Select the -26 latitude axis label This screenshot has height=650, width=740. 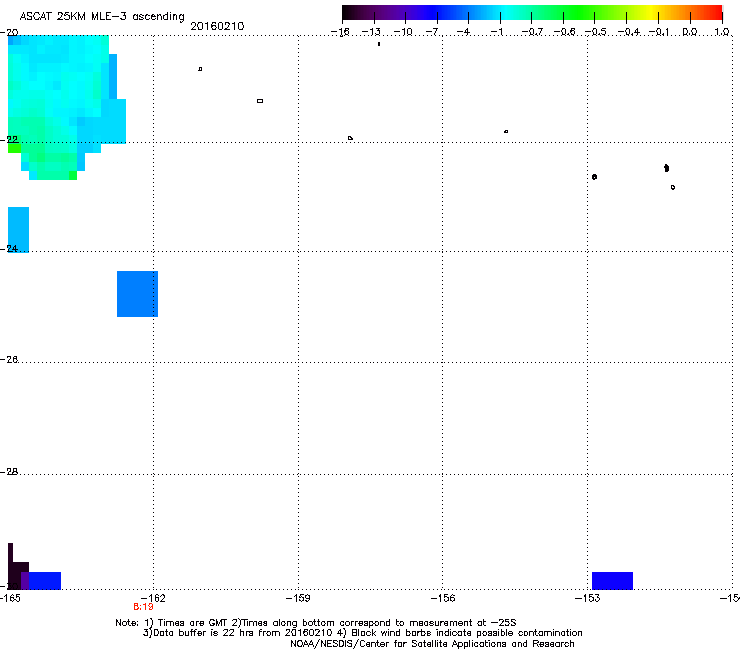click(10, 360)
